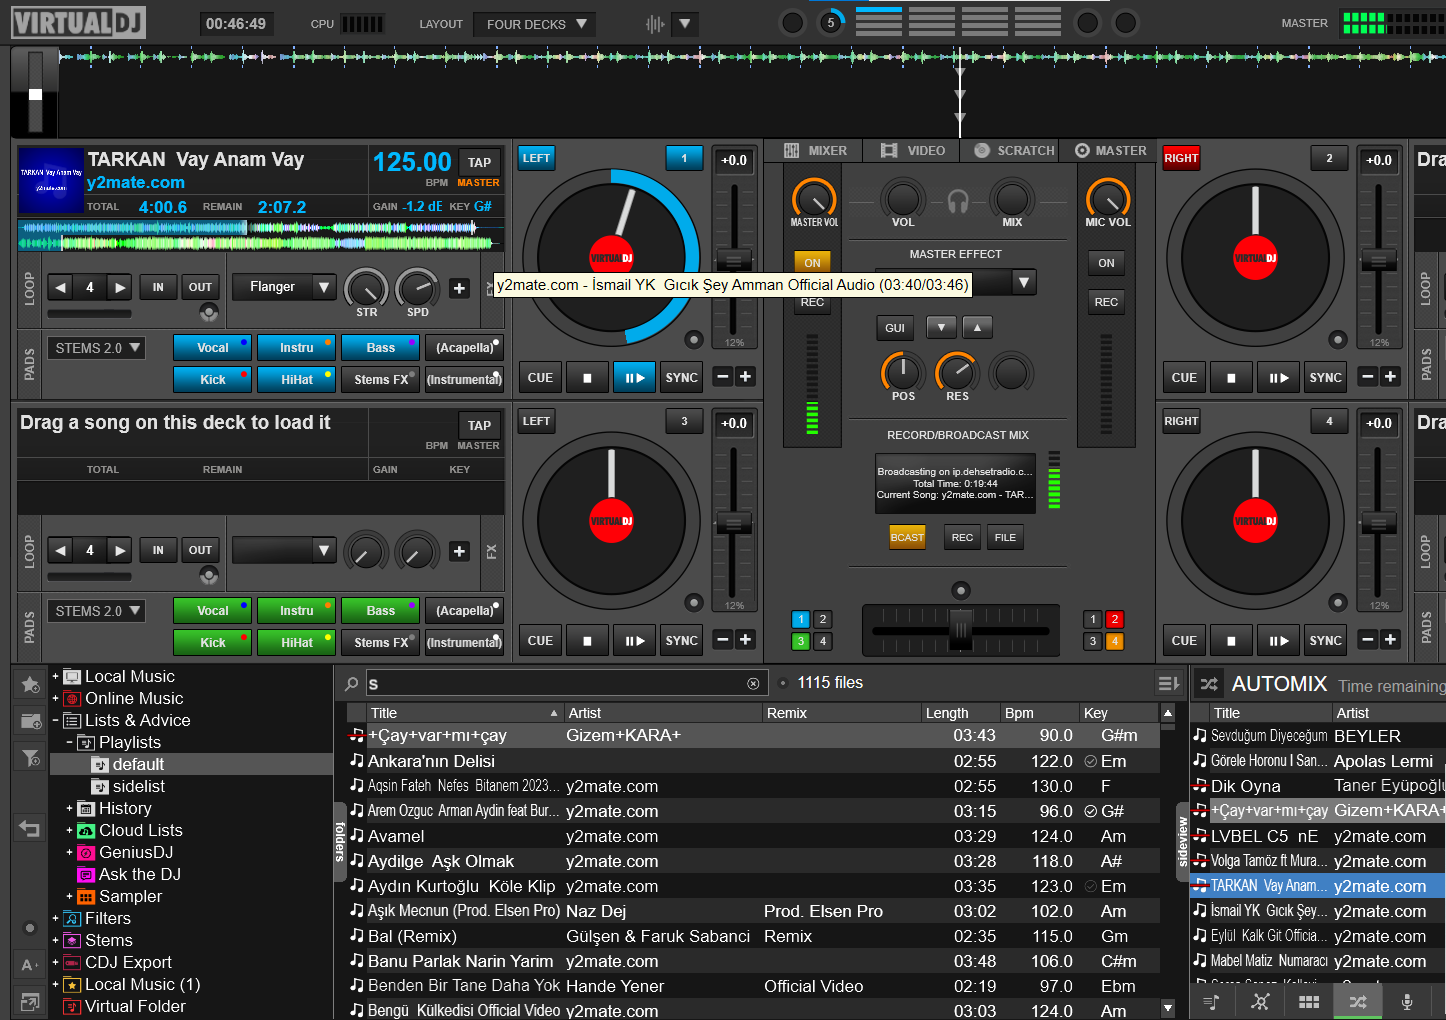Open the browser options list icon beside file count
Image resolution: width=1446 pixels, height=1020 pixels.
1168,683
